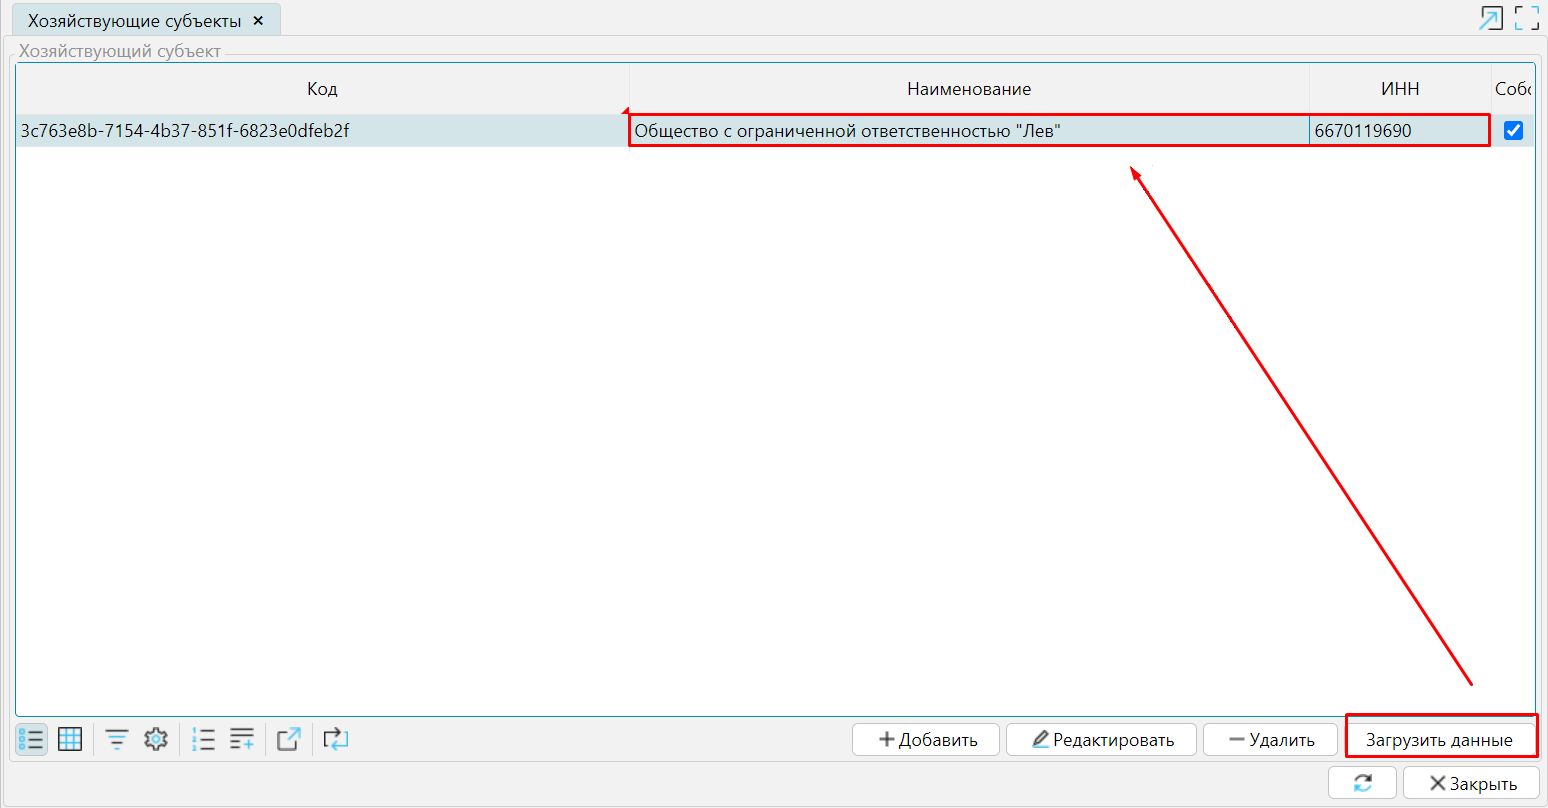This screenshot has width=1548, height=808.
Task: Sort by the Наименование column header
Action: point(968,89)
